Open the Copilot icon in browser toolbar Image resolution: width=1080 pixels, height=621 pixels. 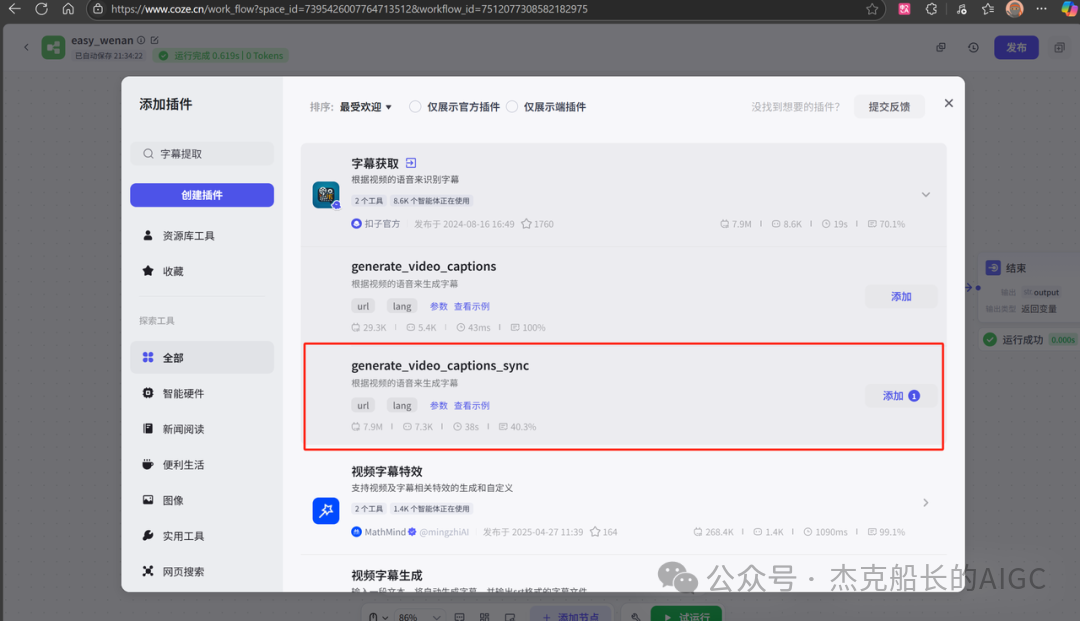[x=1070, y=9]
